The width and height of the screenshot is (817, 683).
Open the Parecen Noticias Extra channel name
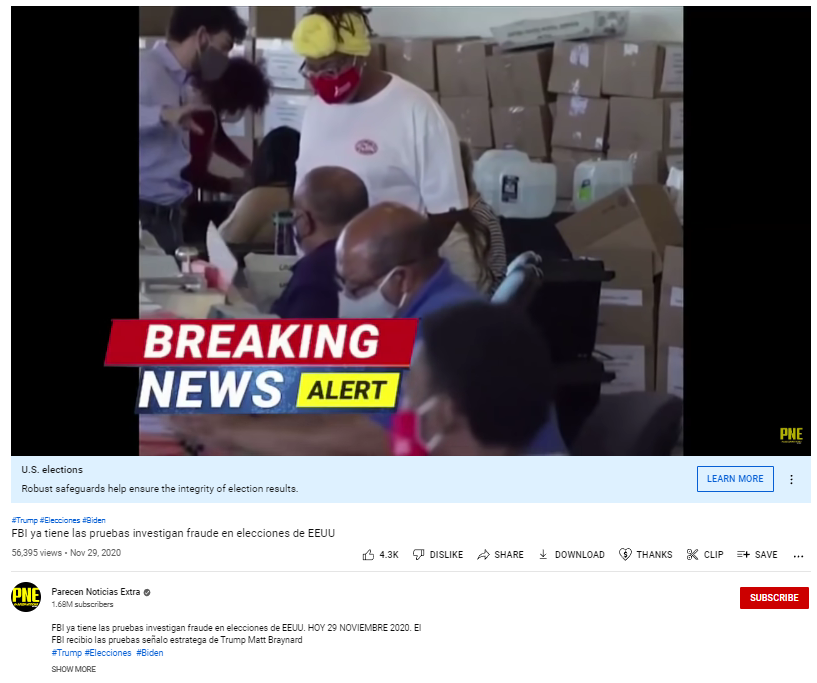point(96,592)
